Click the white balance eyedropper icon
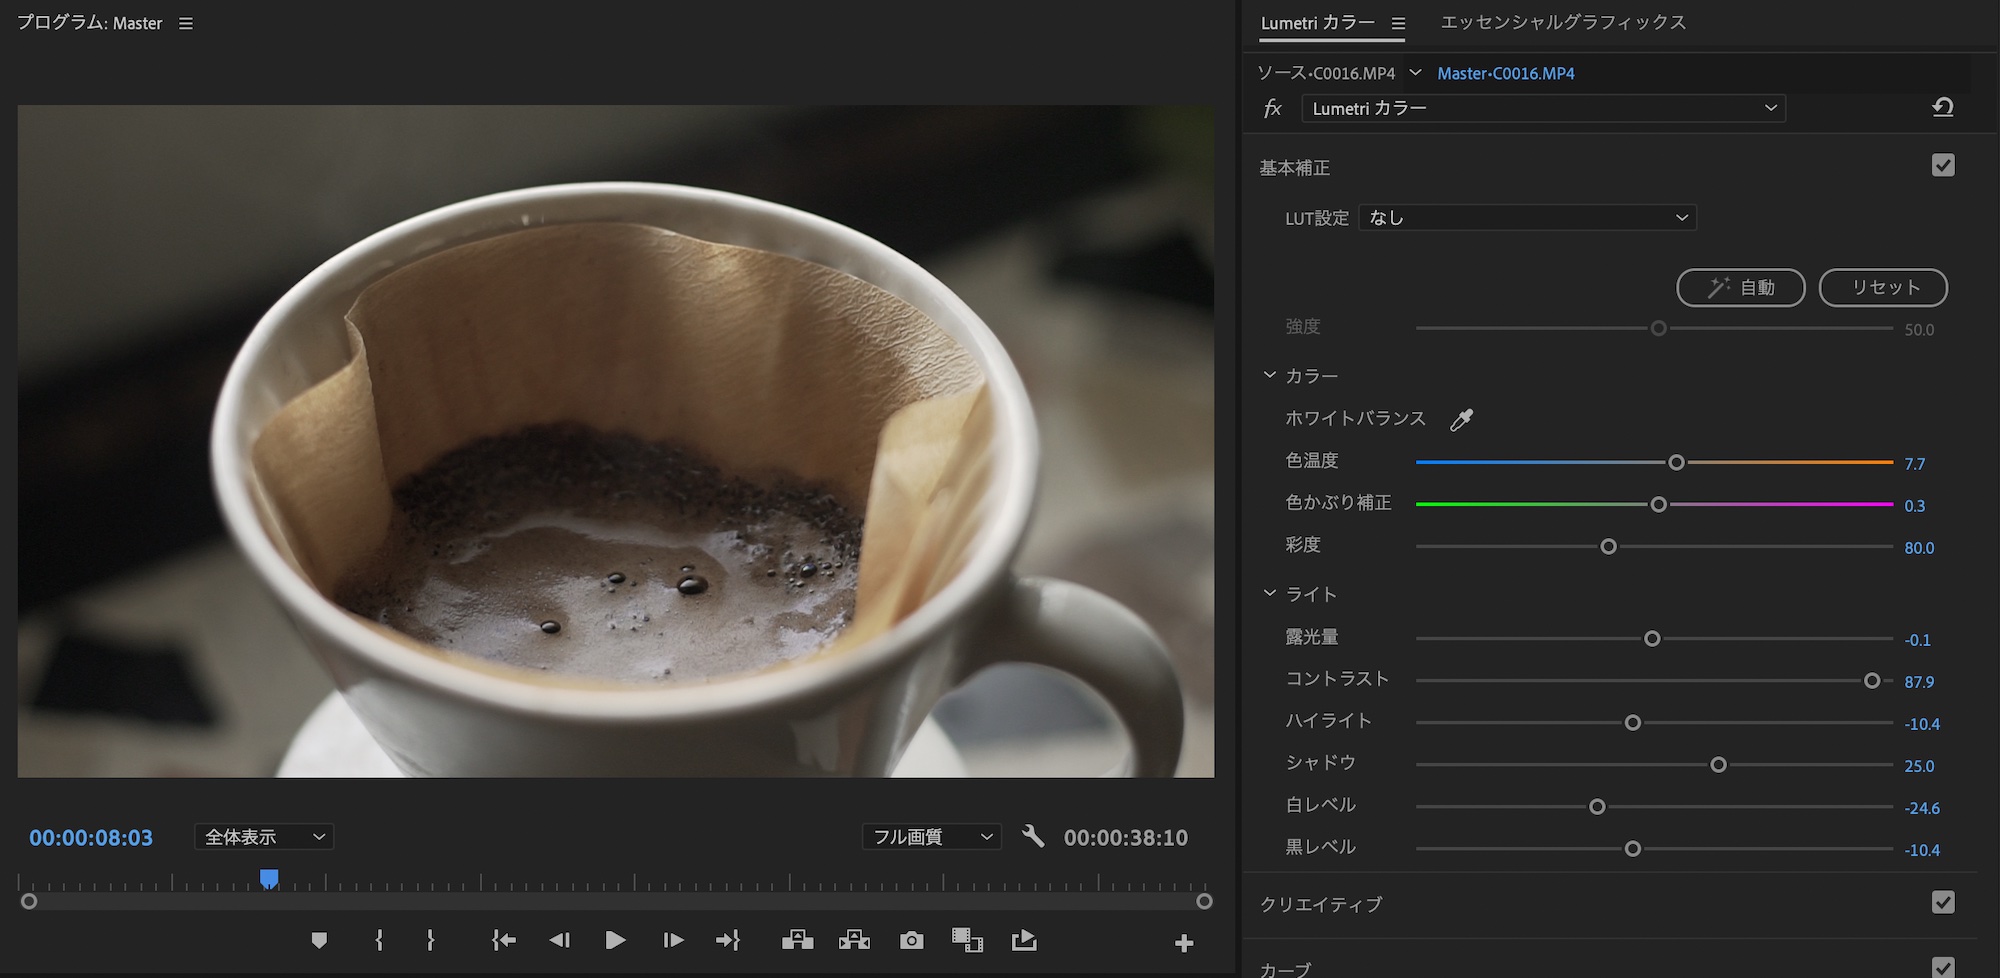This screenshot has width=2000, height=978. [1461, 420]
